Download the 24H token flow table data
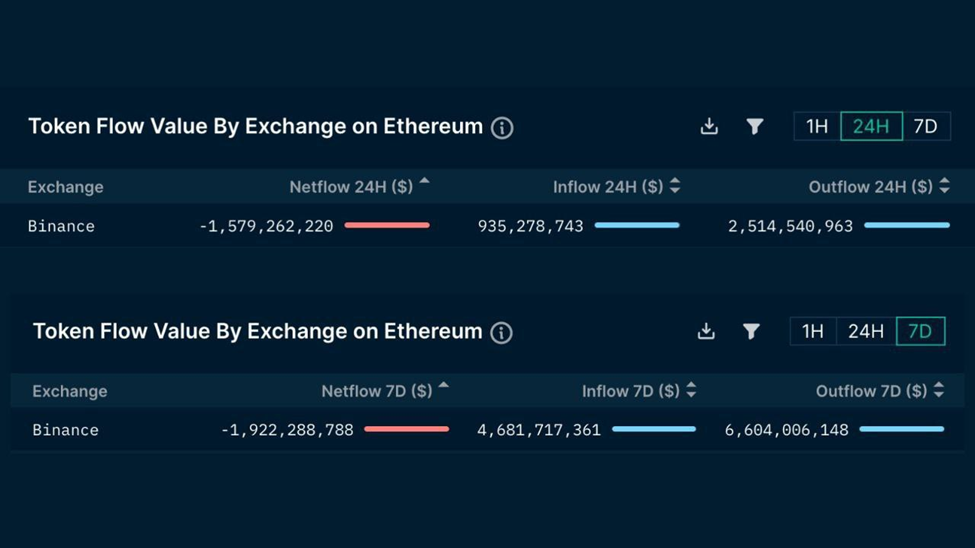This screenshot has height=548, width=975. click(x=709, y=126)
